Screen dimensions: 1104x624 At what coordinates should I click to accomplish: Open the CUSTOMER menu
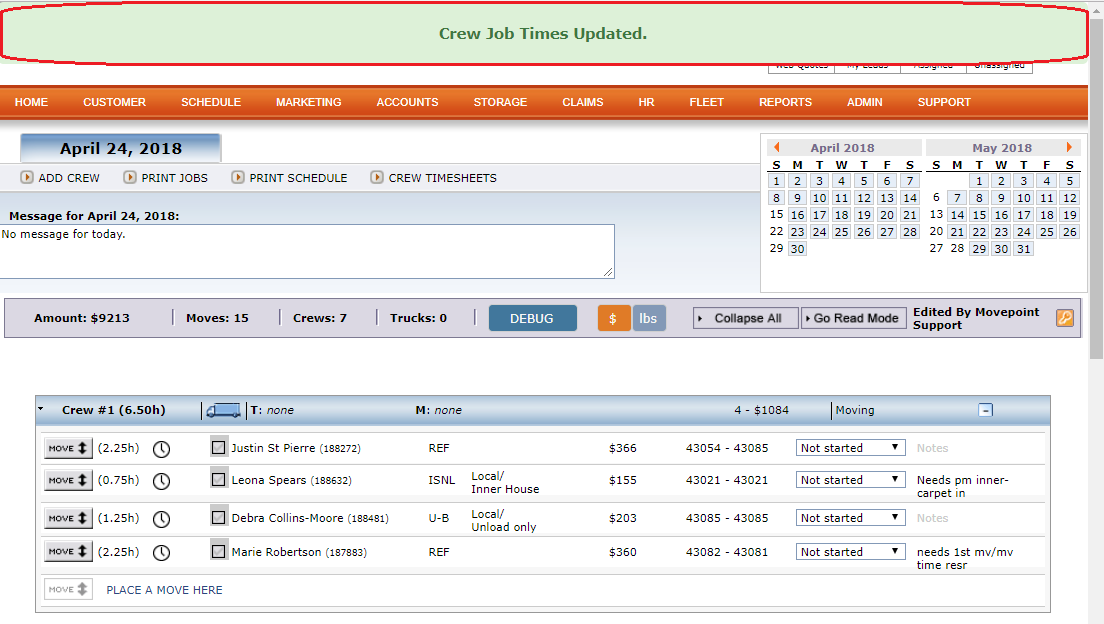pos(114,102)
